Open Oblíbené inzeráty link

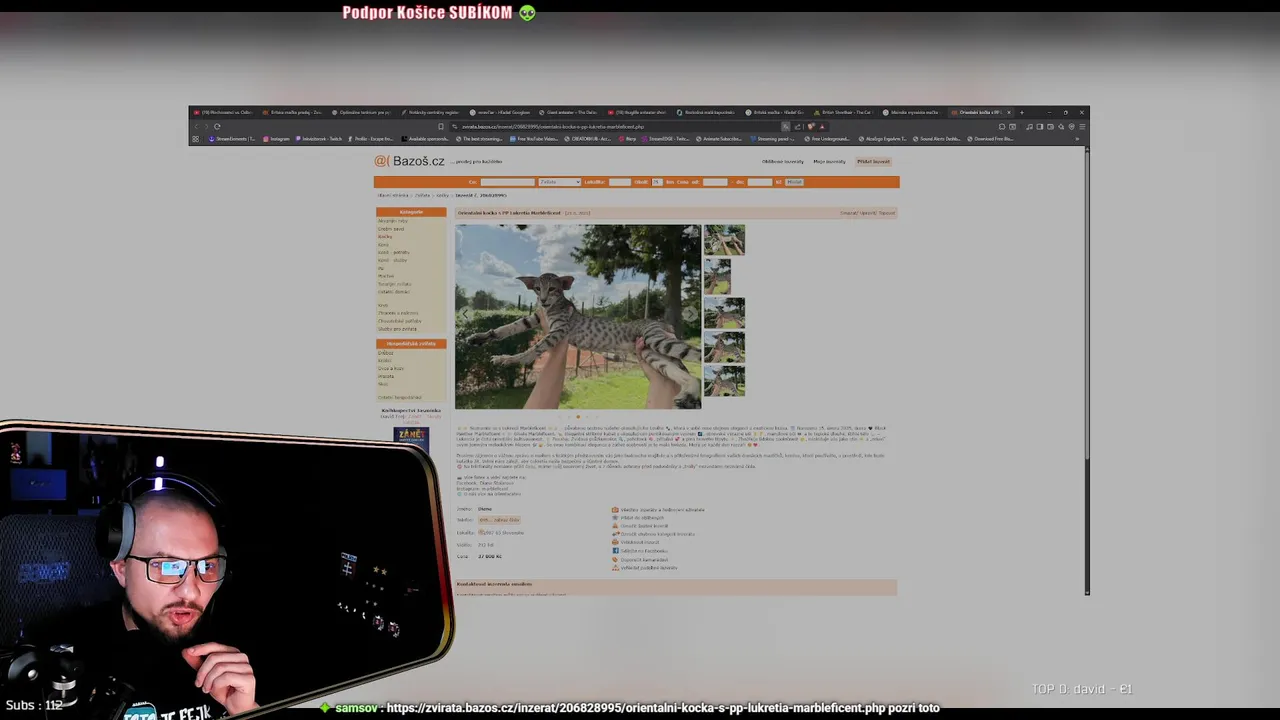783,161
